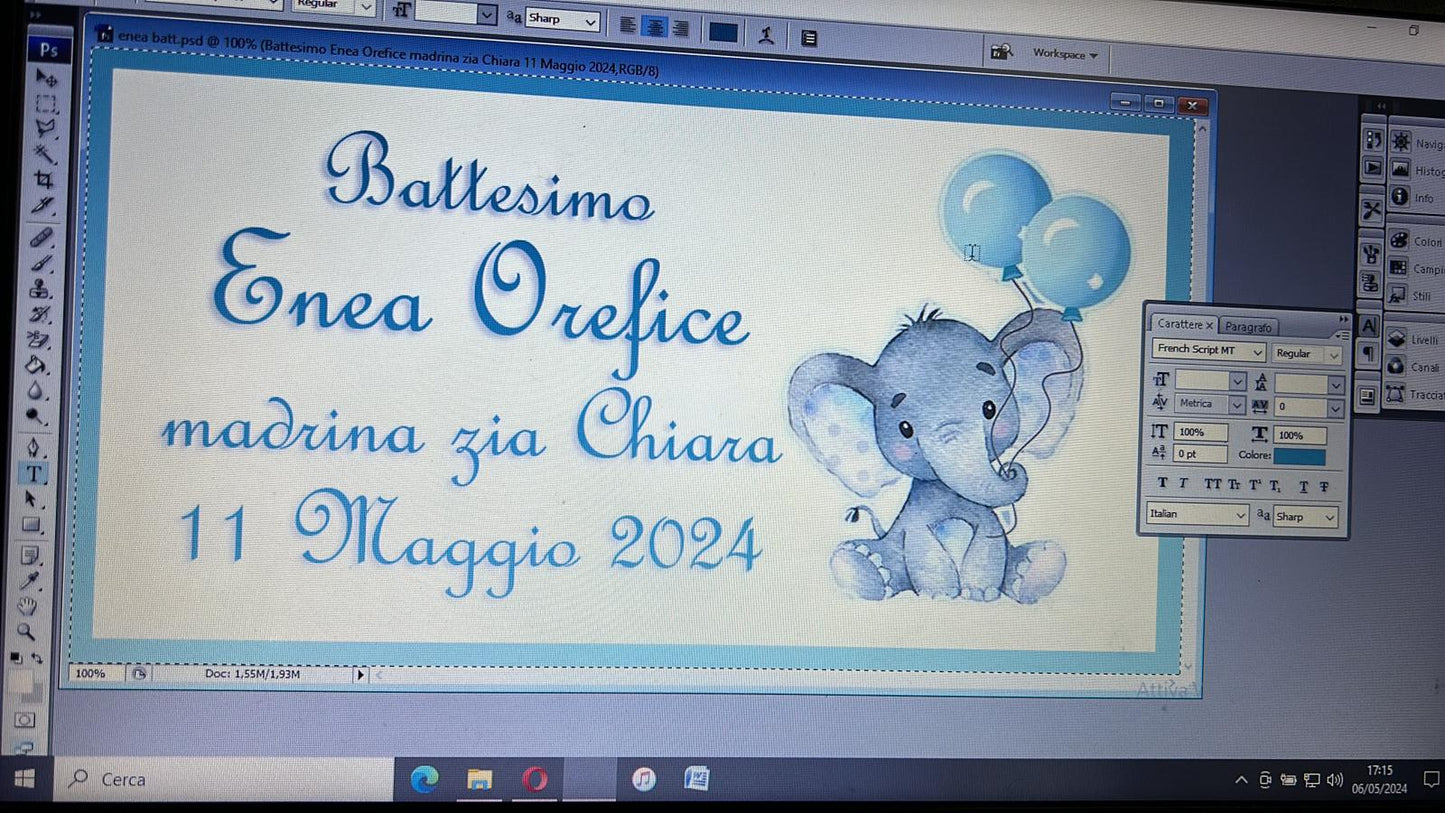The width and height of the screenshot is (1445, 813).
Task: Select the History Brush tool
Action: [x=39, y=314]
